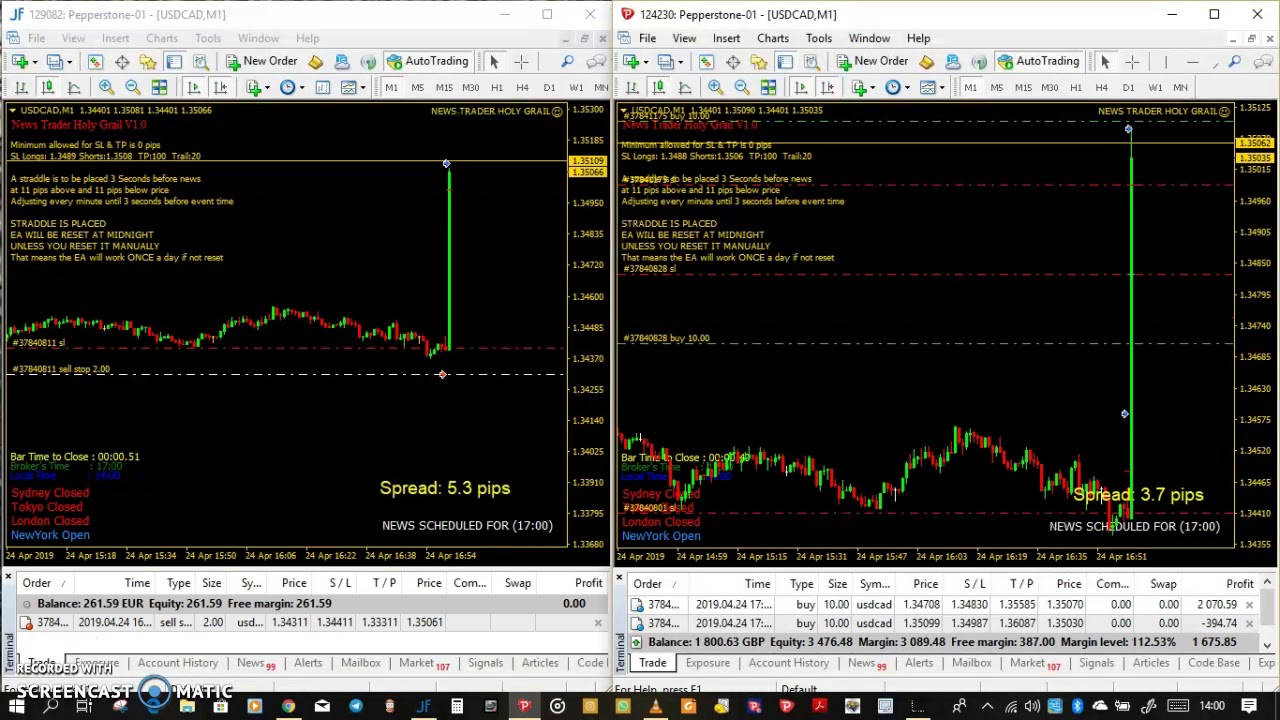1280x720 pixels.
Task: Toggle Navigator star folder icon in right window
Action: tap(759, 62)
